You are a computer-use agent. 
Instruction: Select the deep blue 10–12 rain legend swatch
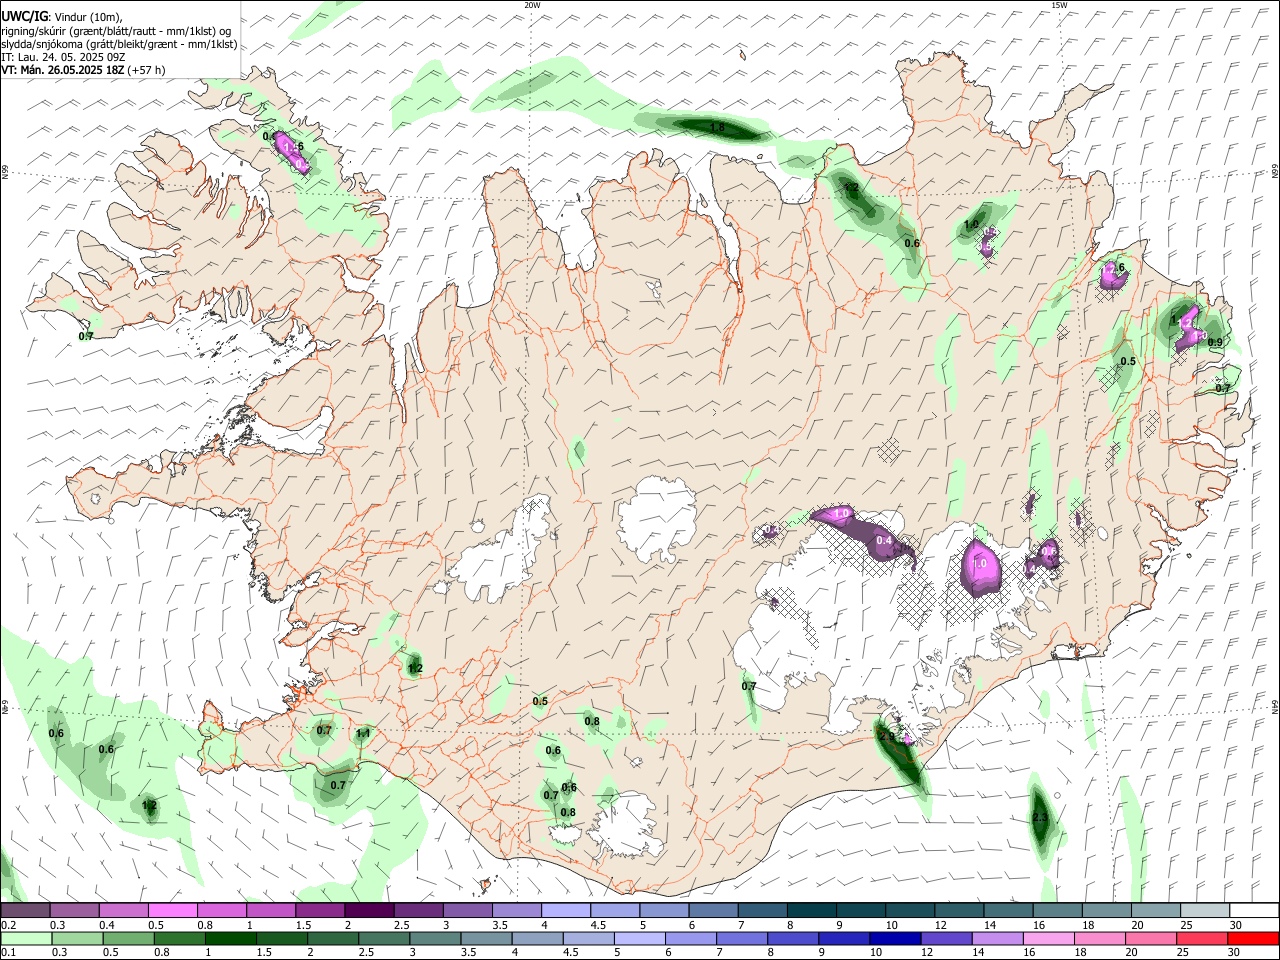pyautogui.click(x=895, y=939)
